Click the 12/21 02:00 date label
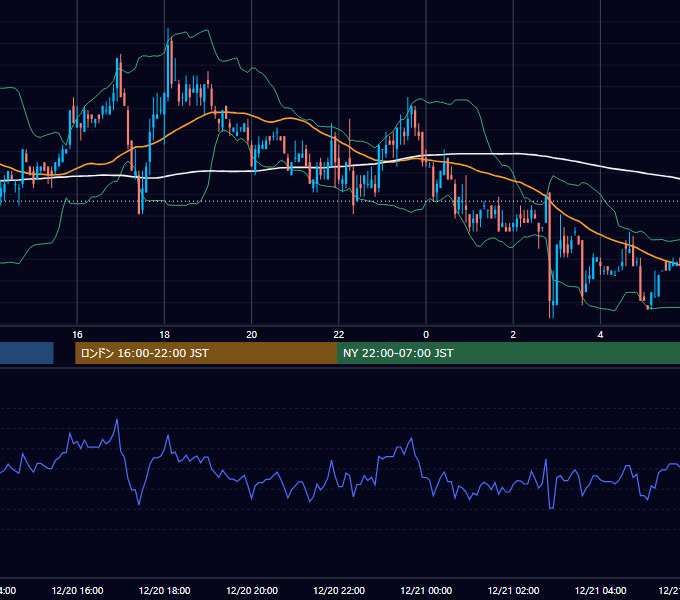The height and width of the screenshot is (600, 680). (x=513, y=590)
